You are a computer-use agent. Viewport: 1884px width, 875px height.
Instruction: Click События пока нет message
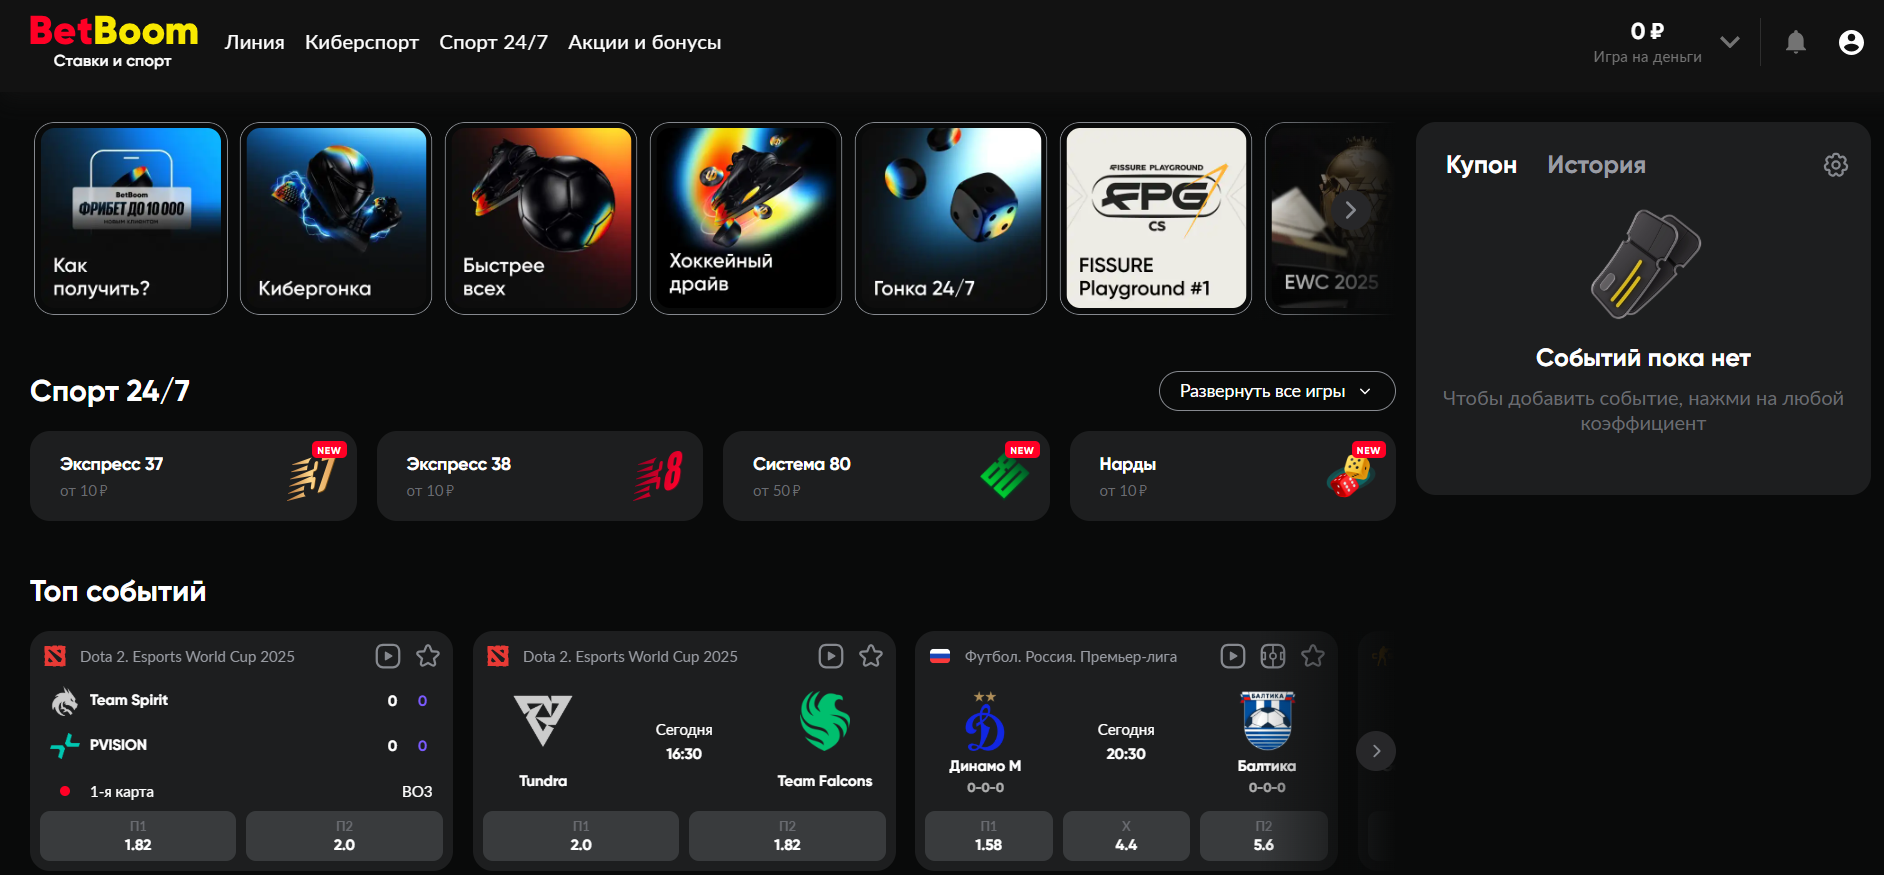[x=1643, y=358]
